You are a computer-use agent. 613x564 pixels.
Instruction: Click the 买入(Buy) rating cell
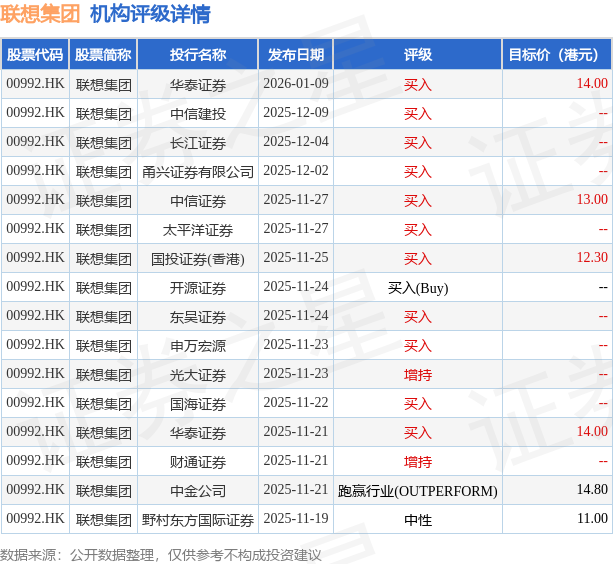[418, 288]
